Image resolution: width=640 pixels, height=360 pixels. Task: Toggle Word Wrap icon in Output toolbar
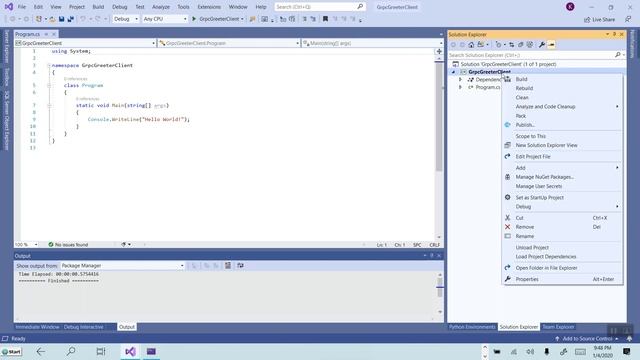pos(240,265)
